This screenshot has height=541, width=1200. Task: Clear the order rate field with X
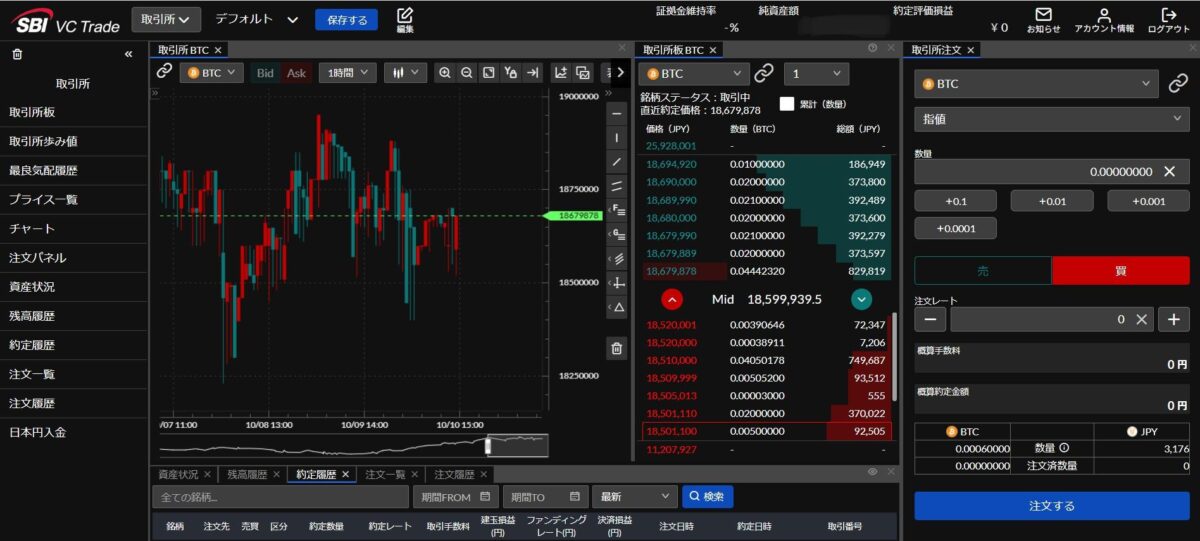(1142, 320)
